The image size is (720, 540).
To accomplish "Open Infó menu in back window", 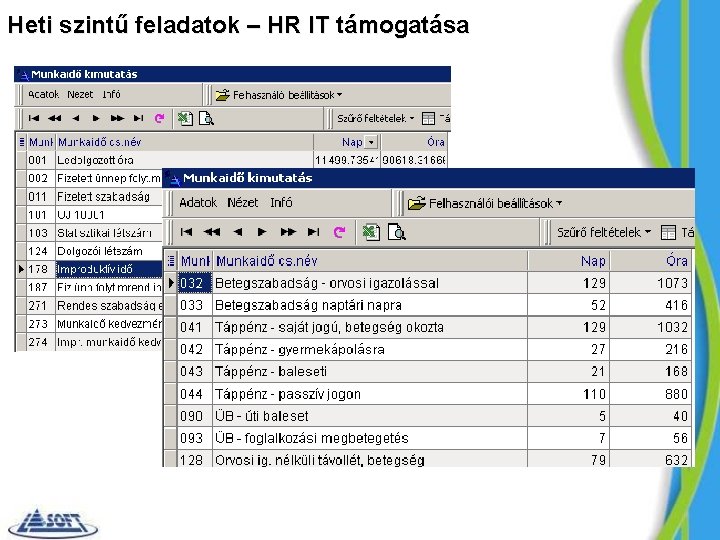I will (x=111, y=94).
